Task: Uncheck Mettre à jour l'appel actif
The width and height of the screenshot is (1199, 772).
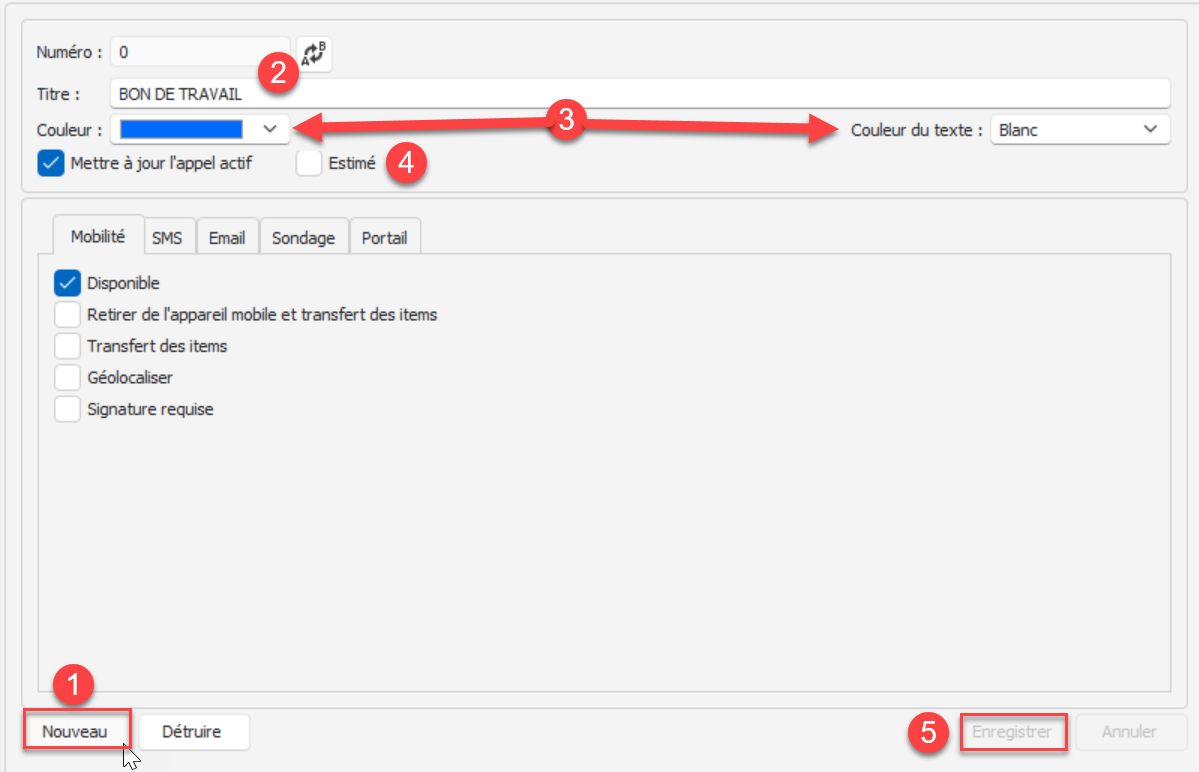Action: pos(51,164)
